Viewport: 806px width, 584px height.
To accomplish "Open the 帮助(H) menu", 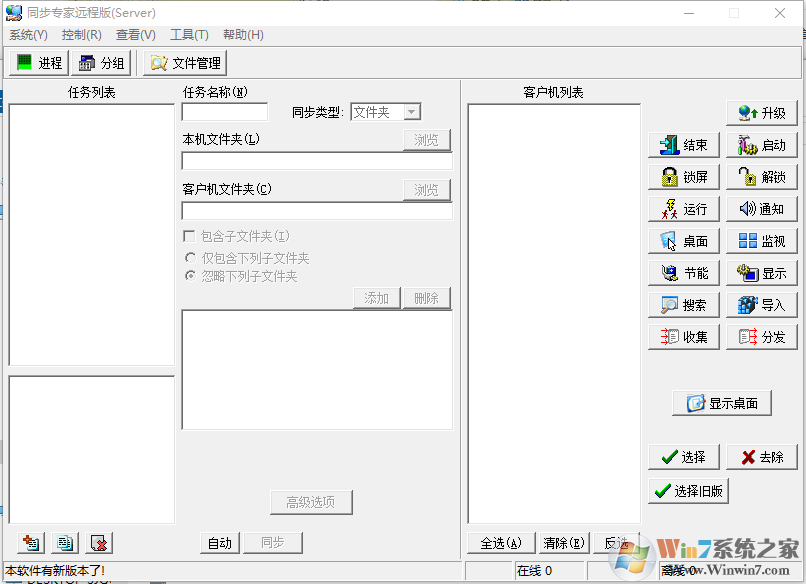I will click(x=243, y=34).
